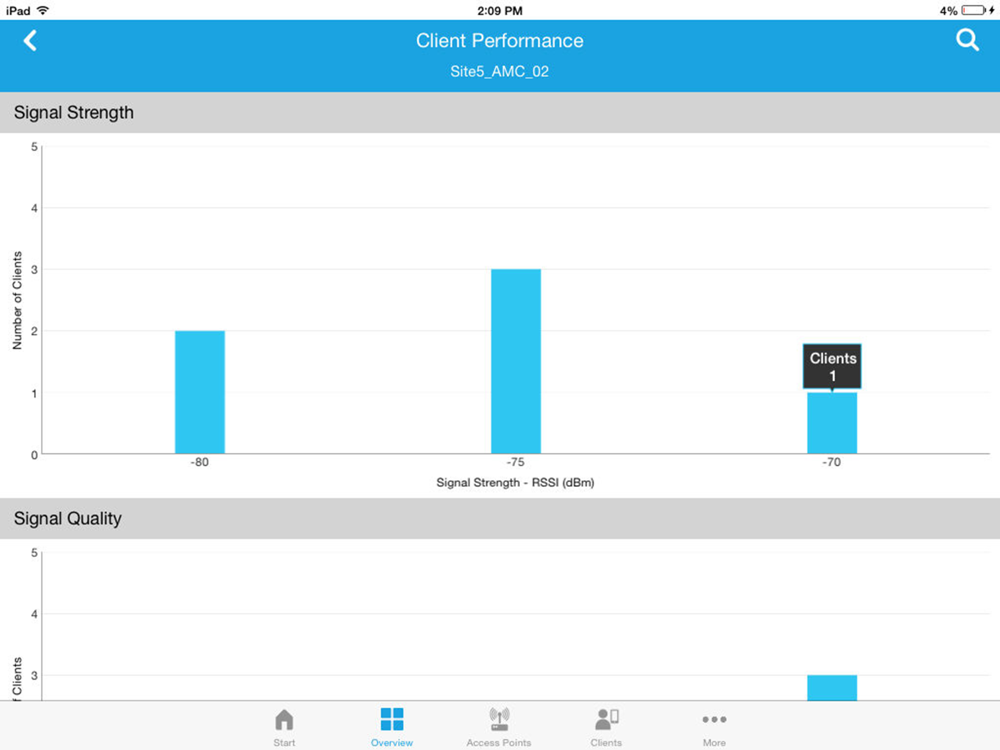1000x750 pixels.
Task: Click the Site5_AMC_02 subtitle
Action: (x=499, y=71)
